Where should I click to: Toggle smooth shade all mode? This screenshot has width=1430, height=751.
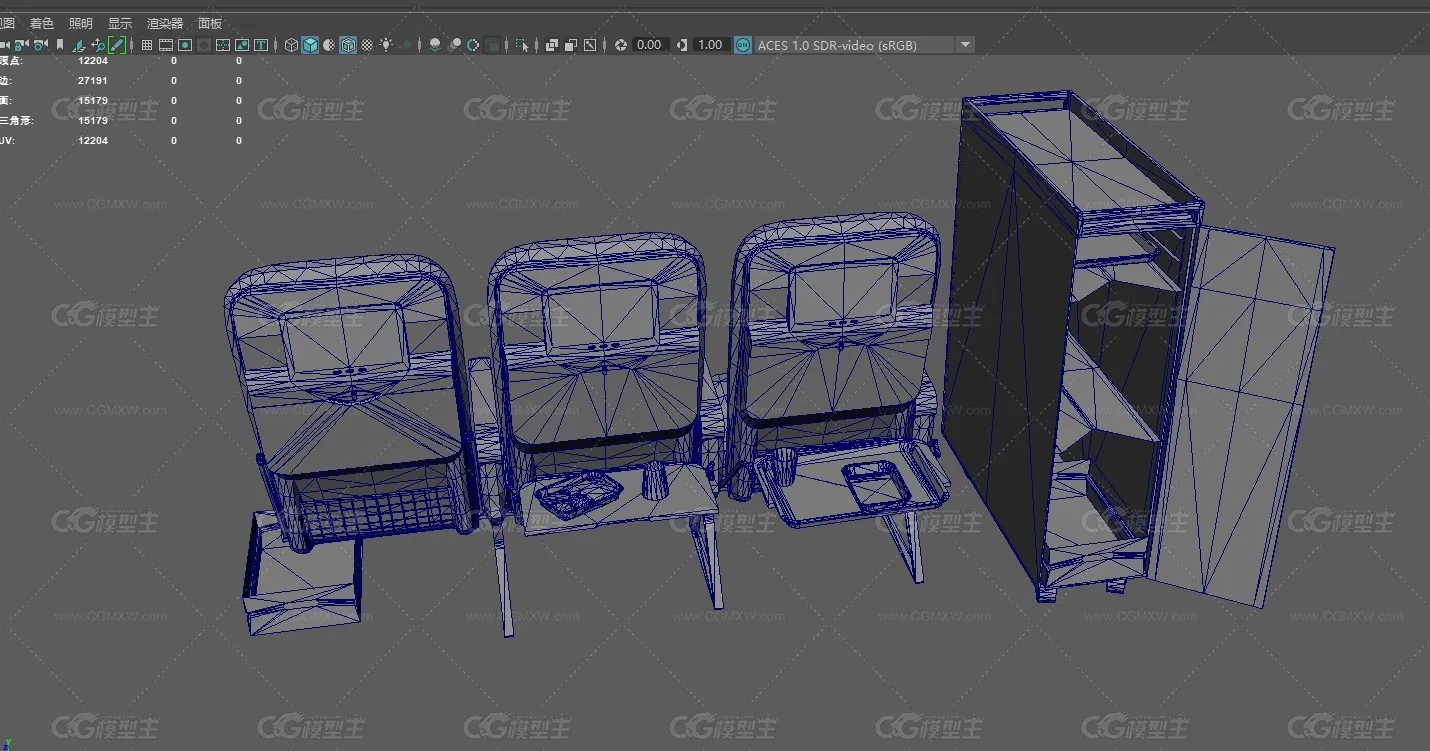[310, 45]
